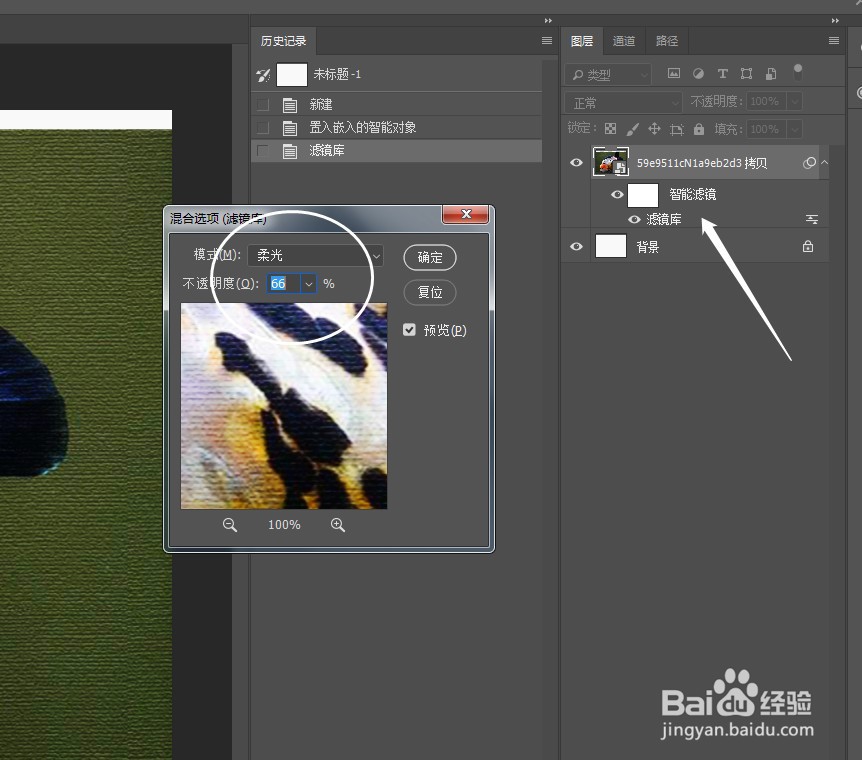Collapse the History panel double-arrow
The image size is (862, 760).
(x=548, y=20)
